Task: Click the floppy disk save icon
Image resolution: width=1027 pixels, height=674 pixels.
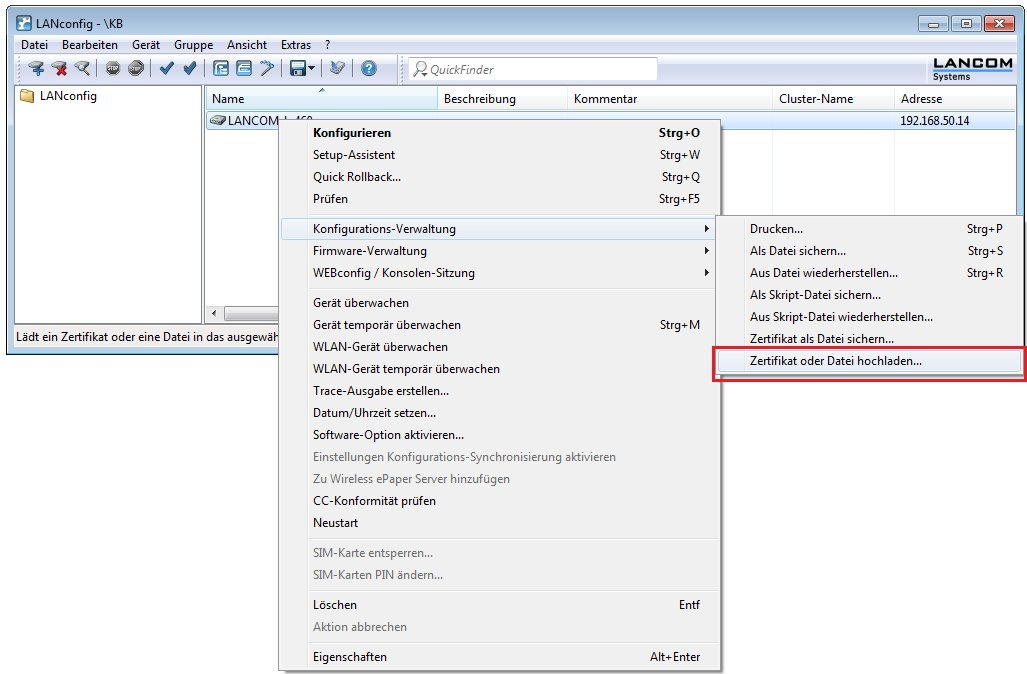Action: (x=297, y=69)
